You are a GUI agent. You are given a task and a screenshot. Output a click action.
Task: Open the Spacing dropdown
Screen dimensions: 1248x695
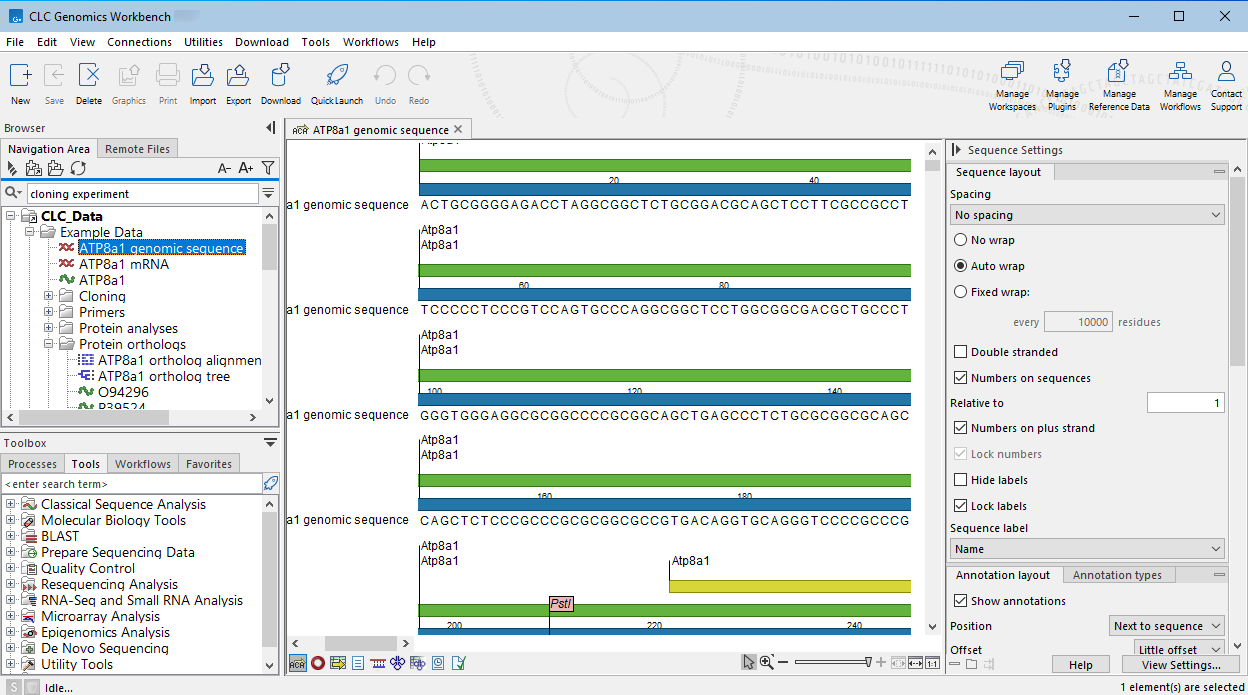[1086, 214]
